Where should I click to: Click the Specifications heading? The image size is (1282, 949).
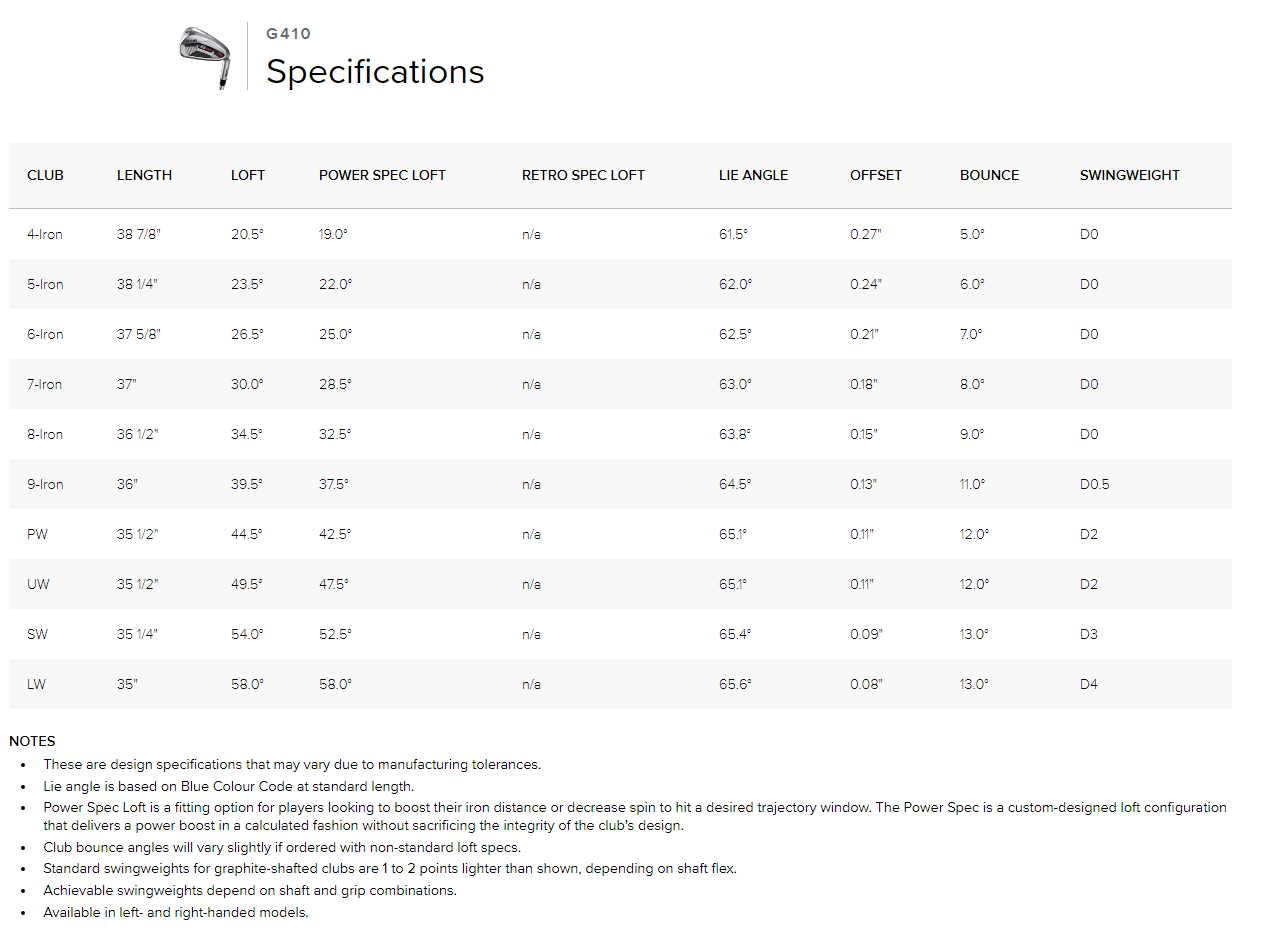(375, 72)
